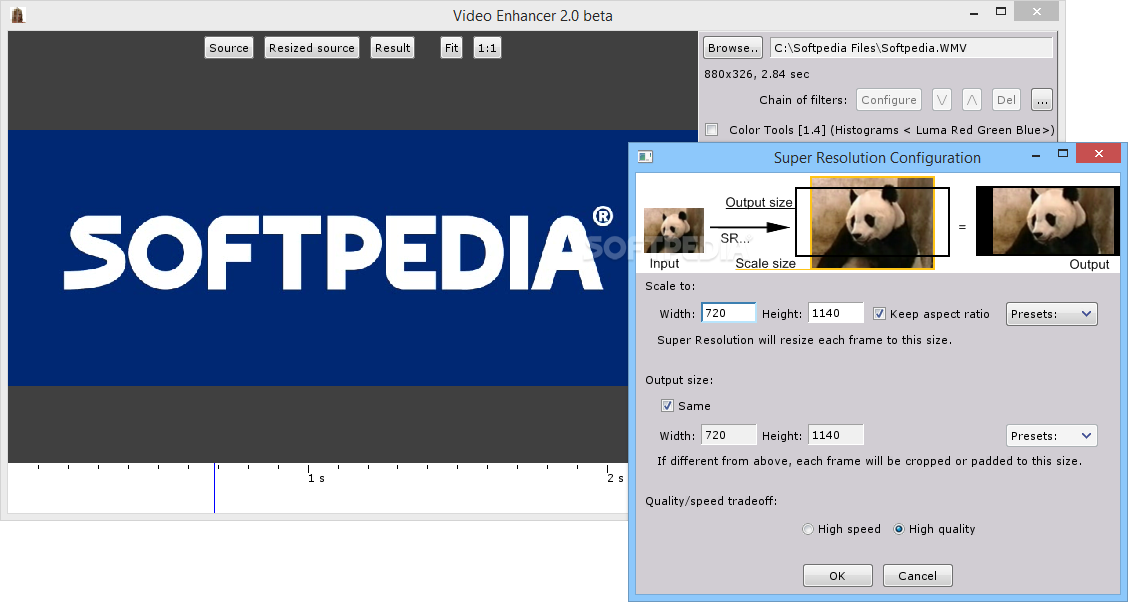Click the blue playhead on timeline

214,488
